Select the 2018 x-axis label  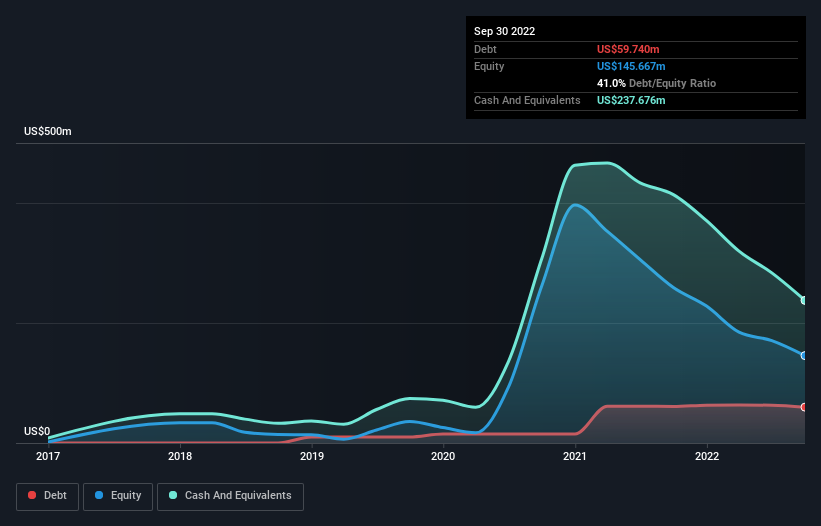click(180, 456)
